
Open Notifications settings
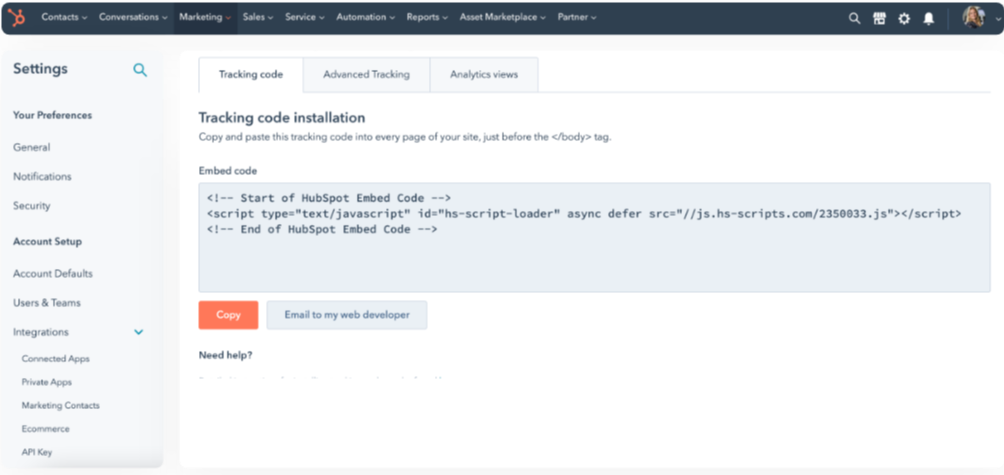42,177
